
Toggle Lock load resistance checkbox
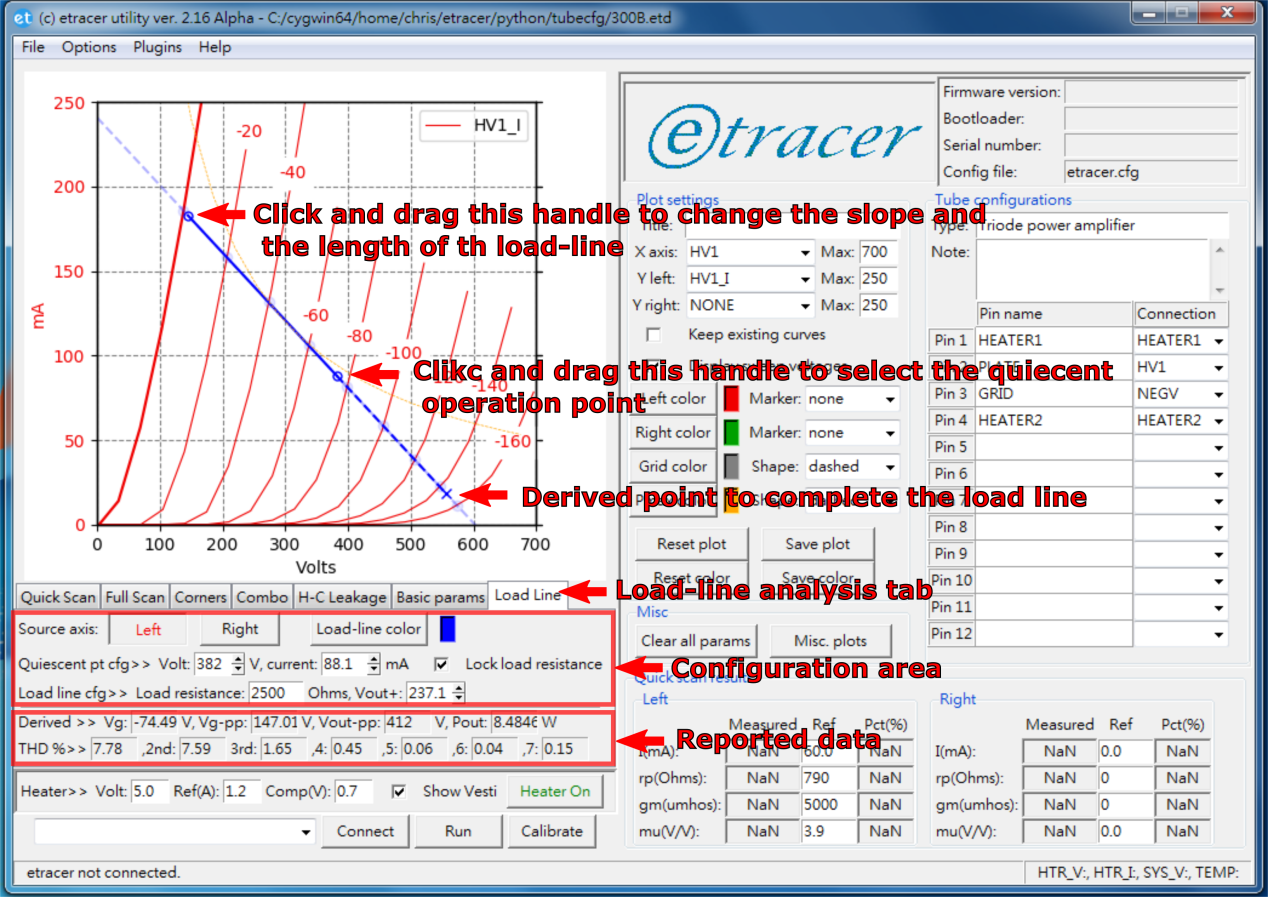tap(441, 664)
